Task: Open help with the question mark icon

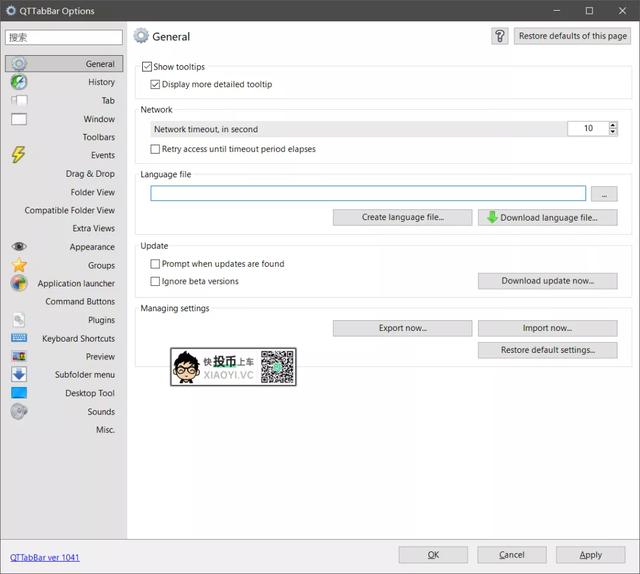Action: pos(500,36)
